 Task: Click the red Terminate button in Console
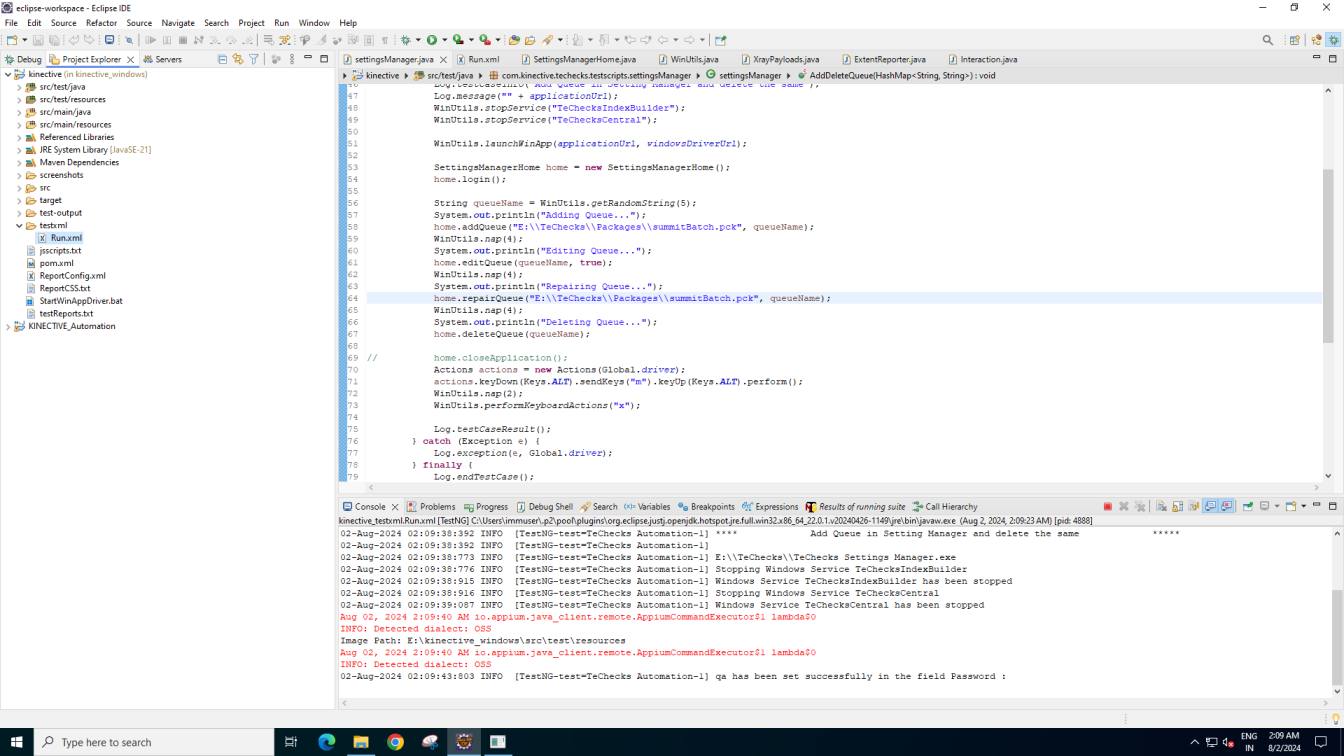(x=1107, y=507)
